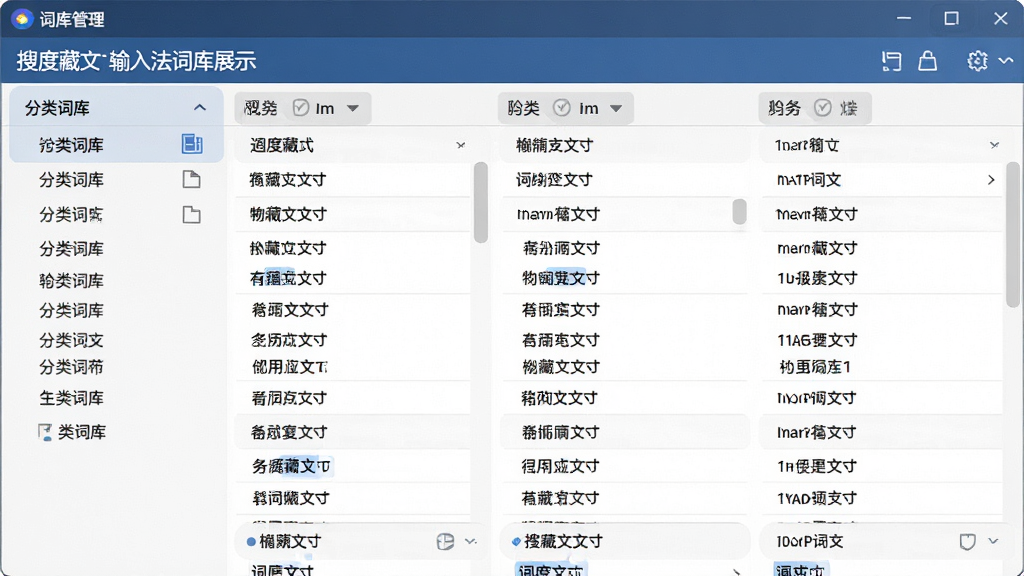
Task: Select the 分类词文 sidebar entry
Action: pos(71,340)
